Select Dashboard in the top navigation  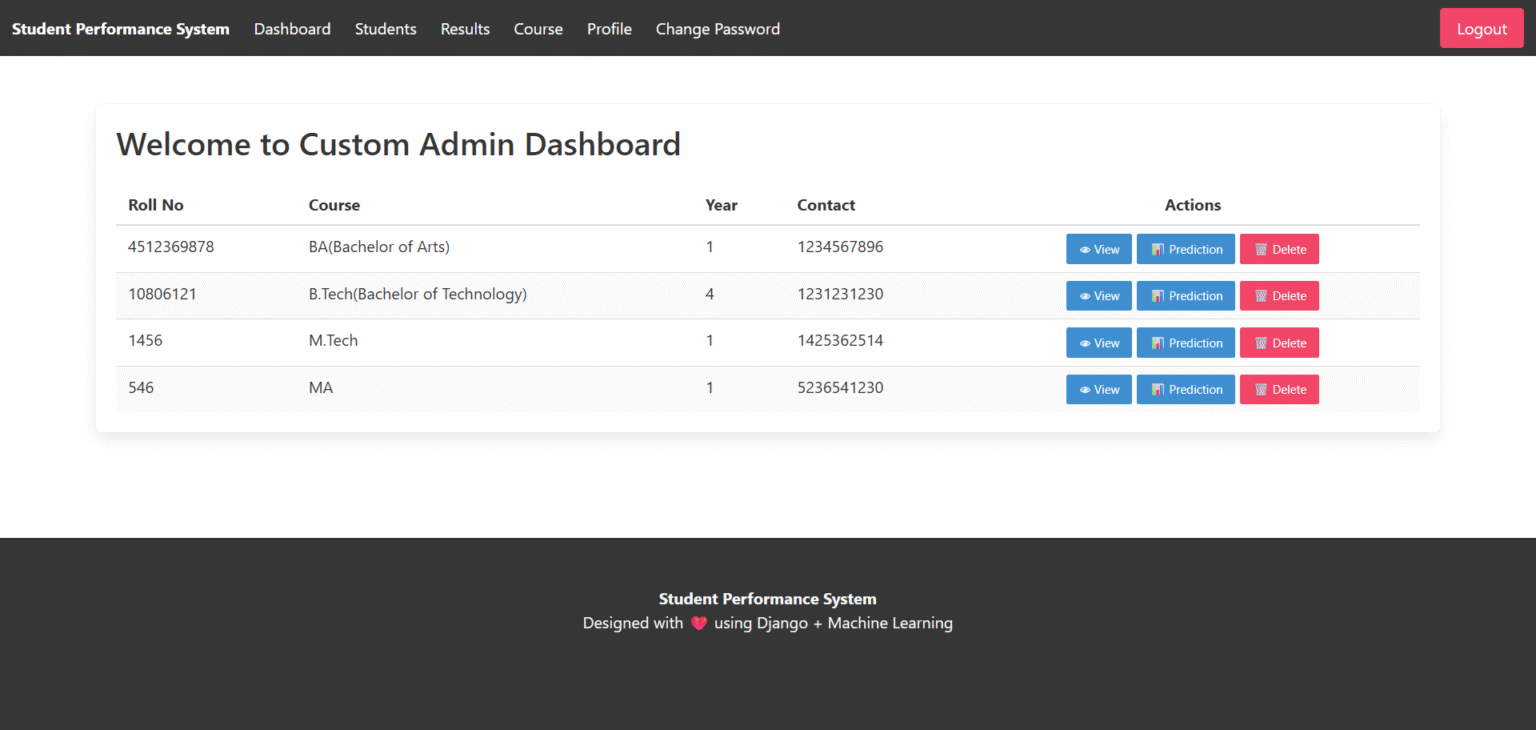click(292, 29)
